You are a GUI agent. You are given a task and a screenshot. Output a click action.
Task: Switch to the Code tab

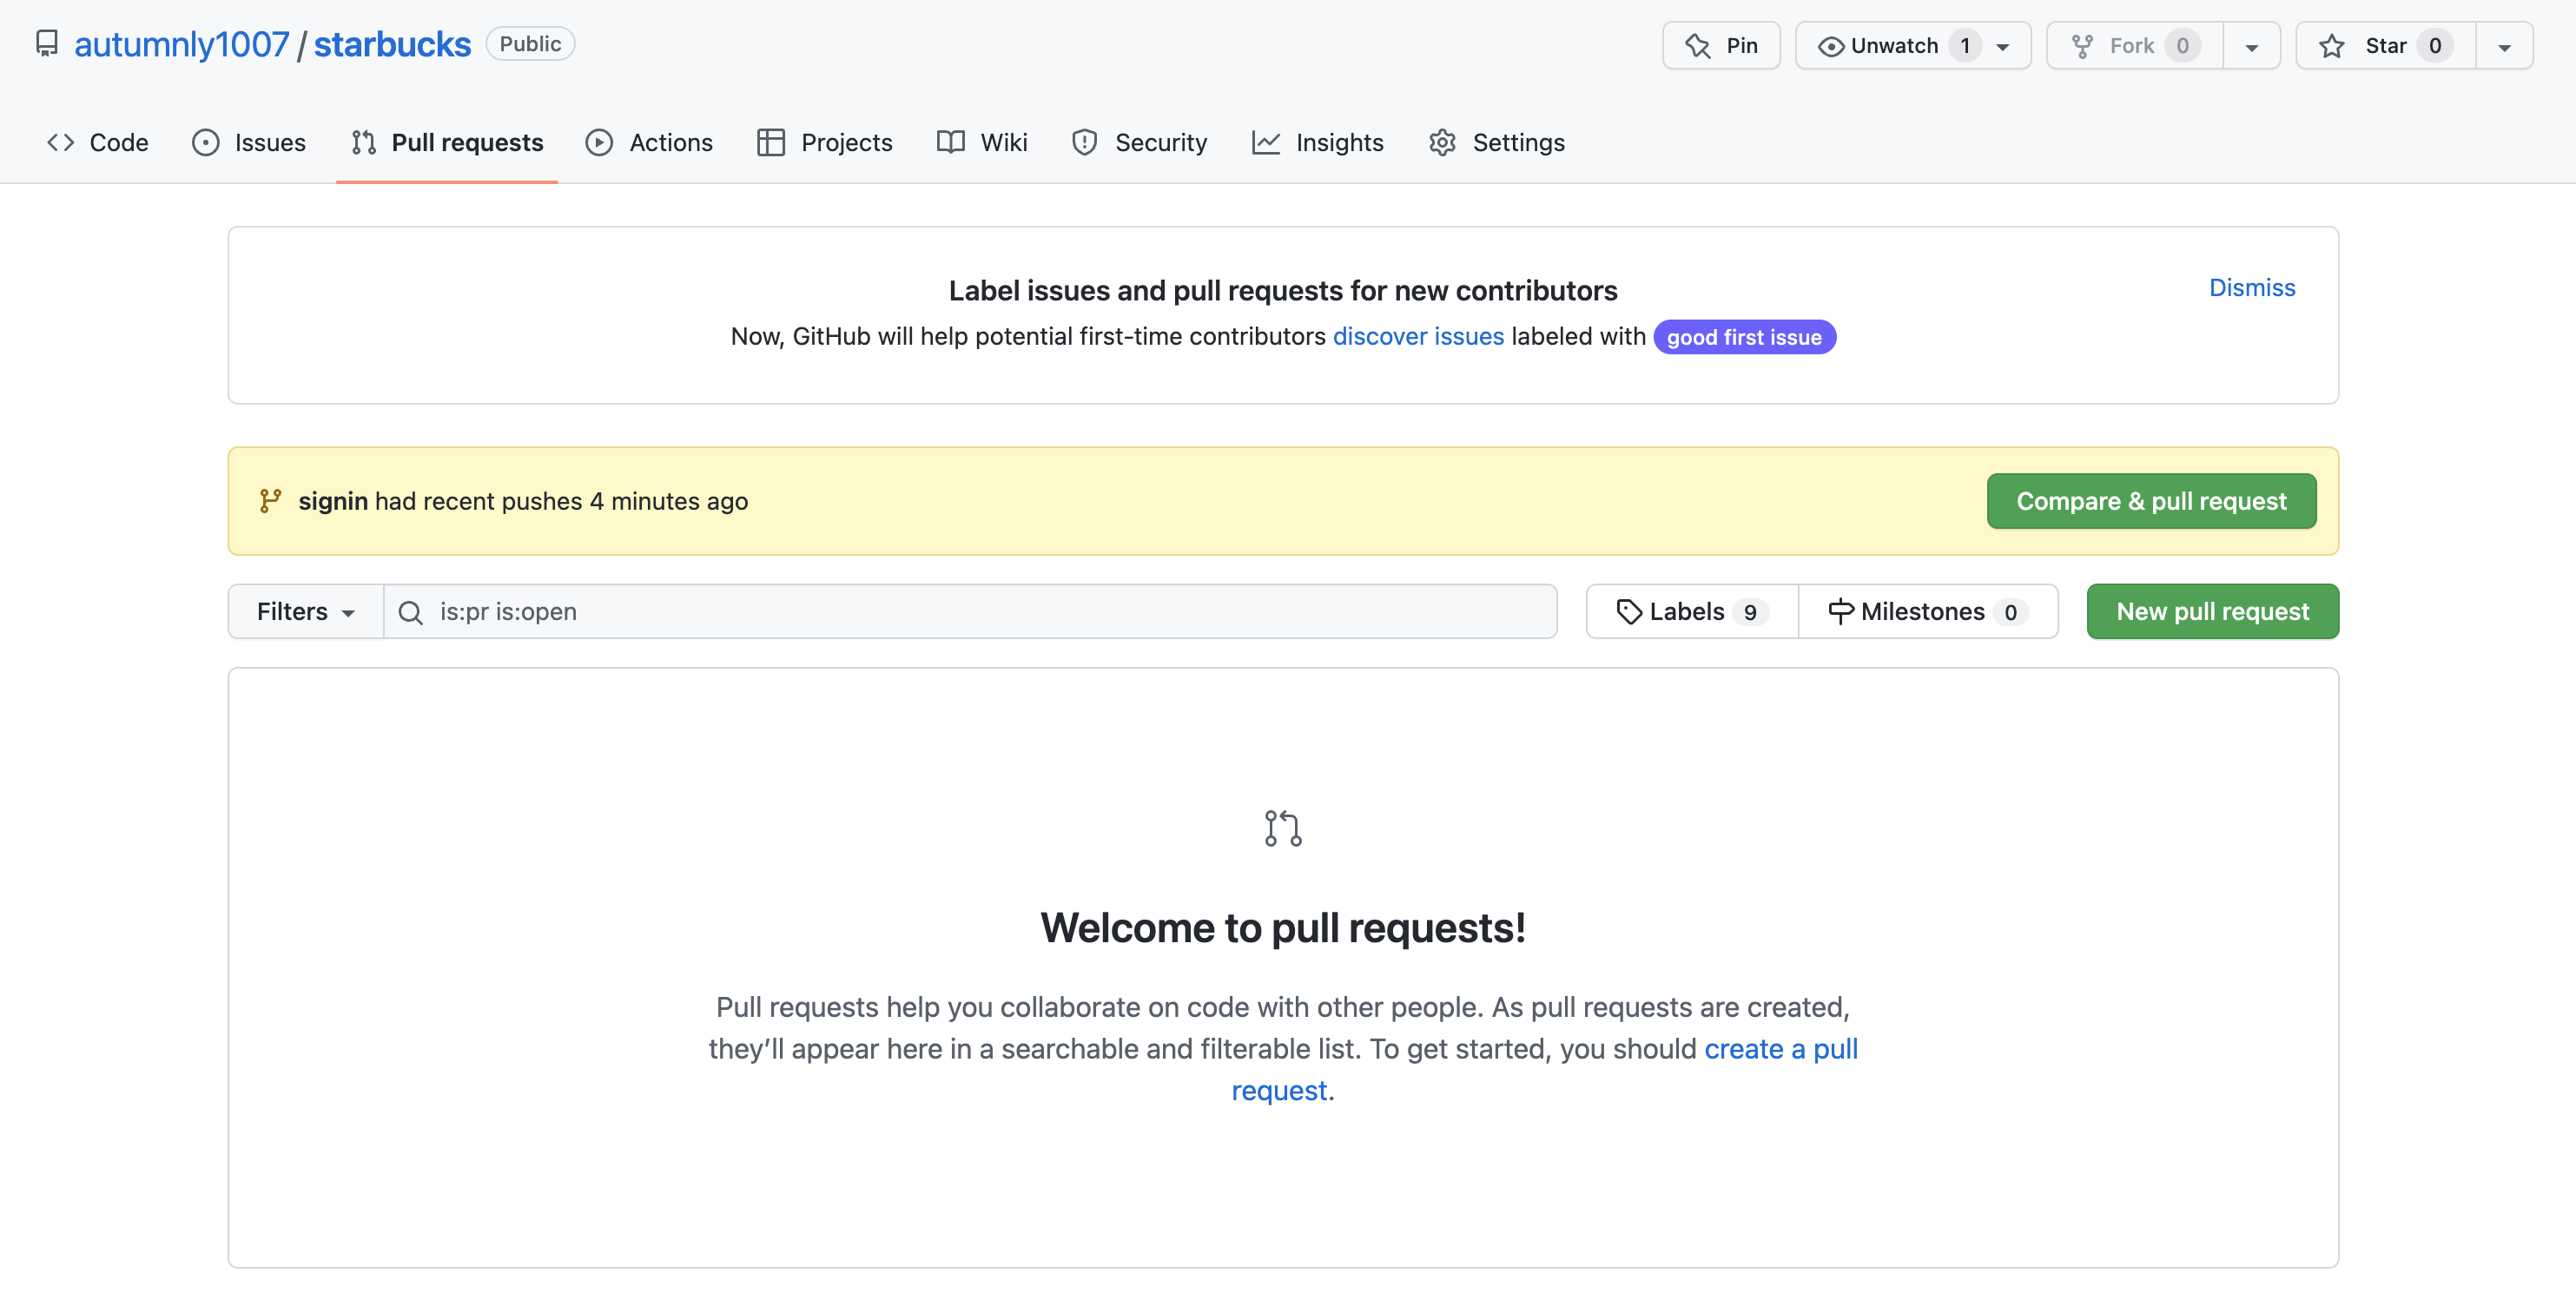tap(98, 143)
